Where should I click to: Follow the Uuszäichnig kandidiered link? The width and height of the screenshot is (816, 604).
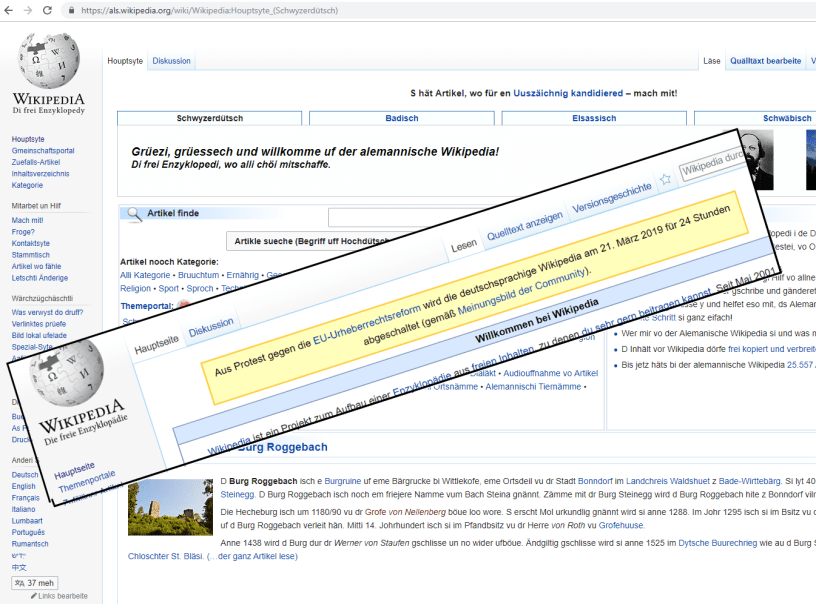pyautogui.click(x=568, y=93)
